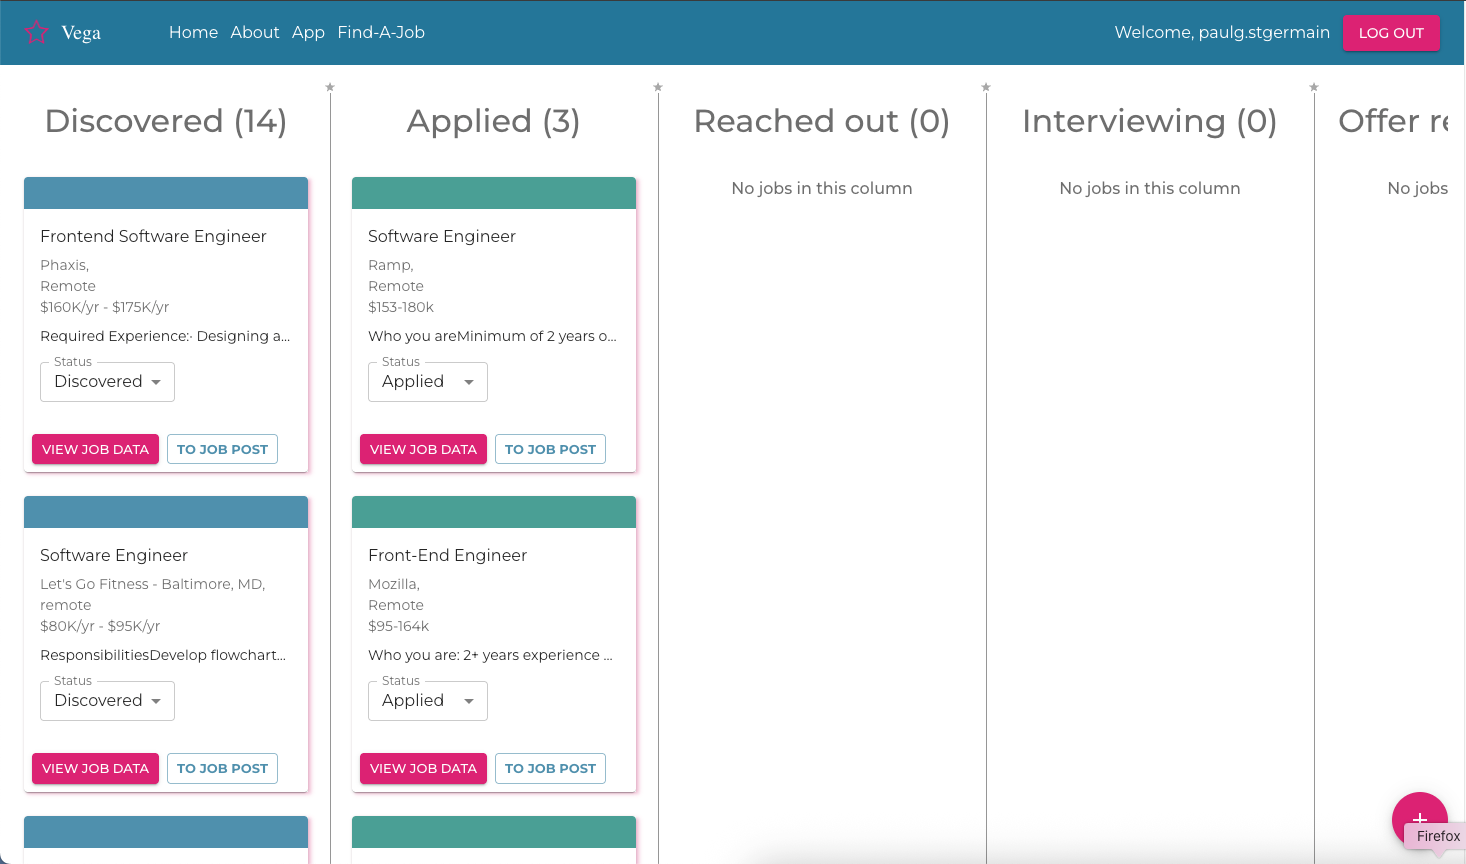Open the Status dropdown on the Ramp card
The width and height of the screenshot is (1466, 864).
coord(427,381)
